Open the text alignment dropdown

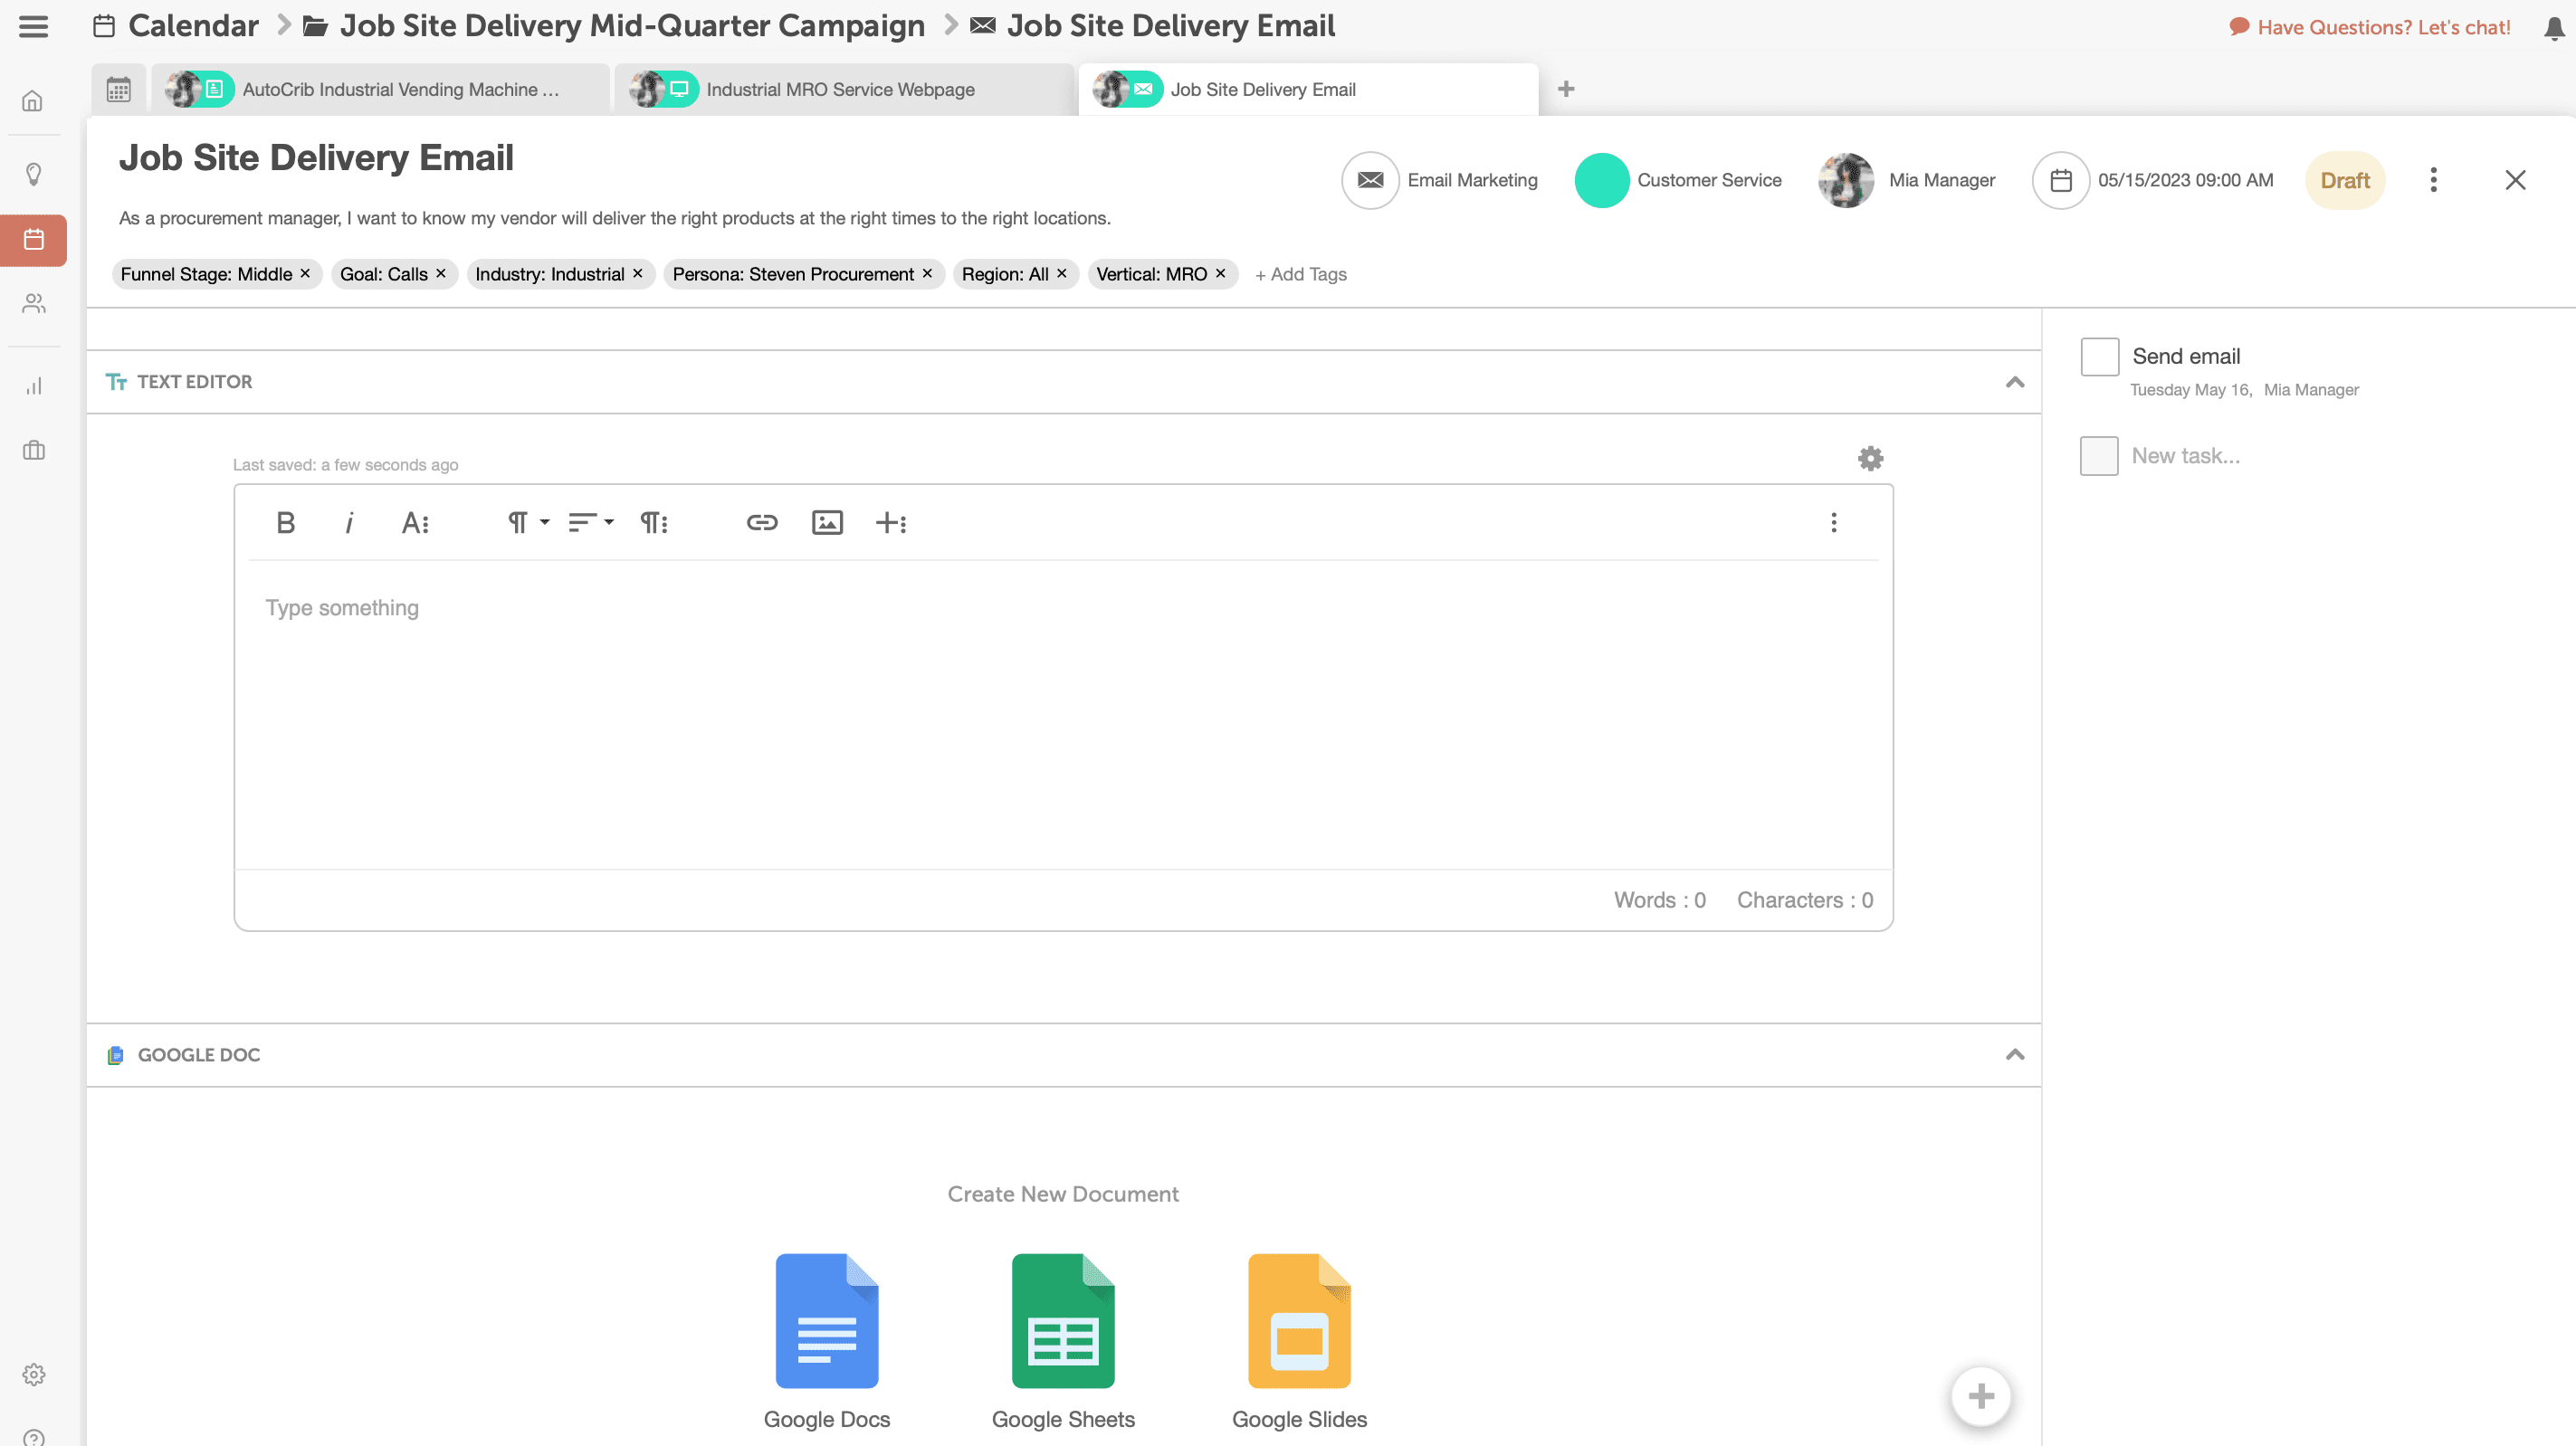[x=589, y=522]
